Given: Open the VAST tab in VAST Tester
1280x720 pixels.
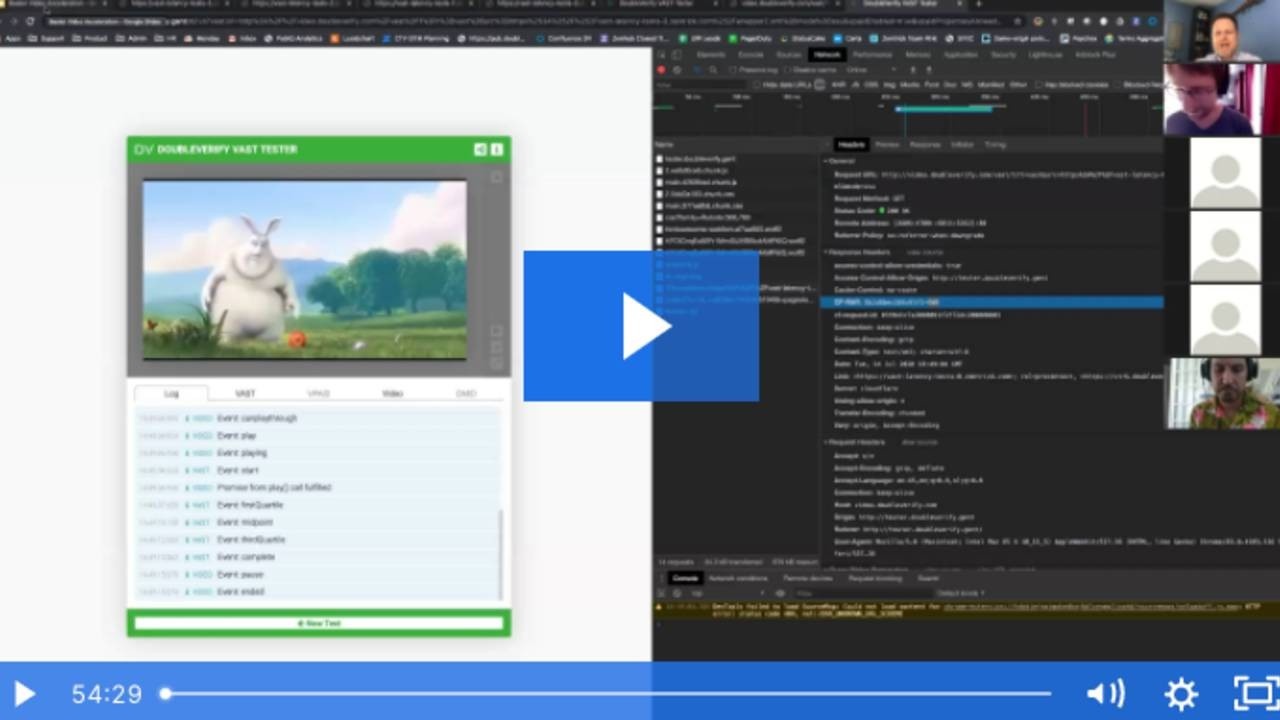Looking at the screenshot, I should [245, 393].
